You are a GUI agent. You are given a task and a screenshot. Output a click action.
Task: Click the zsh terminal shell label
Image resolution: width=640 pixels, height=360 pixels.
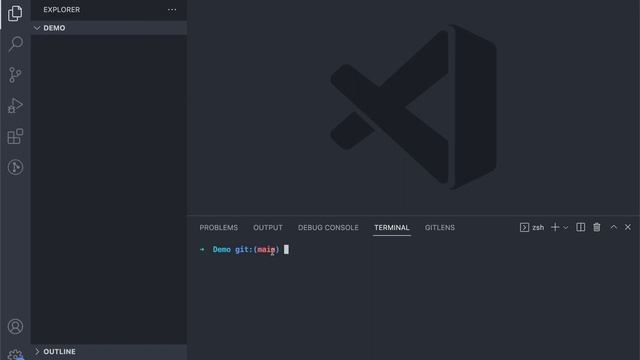[x=532, y=227]
